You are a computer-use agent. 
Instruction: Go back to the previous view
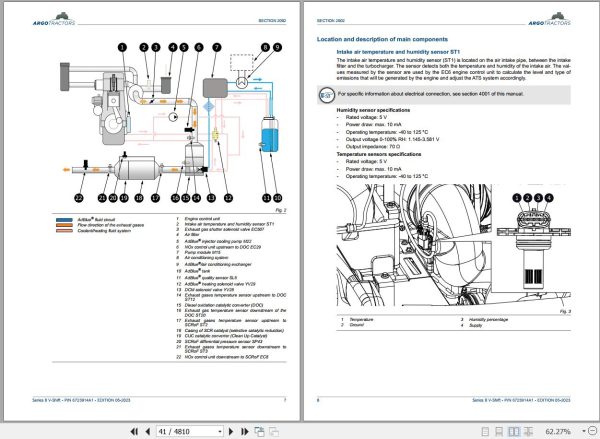(x=259, y=431)
